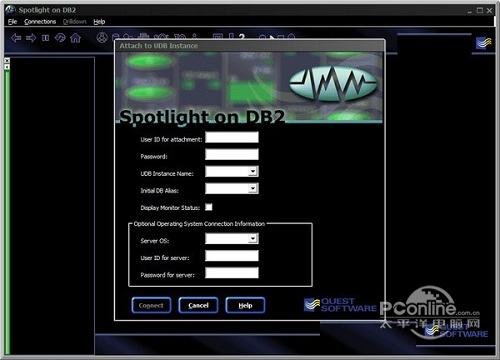Toggle the Display Monitor Status checkbox
Viewport: 500px width, 360px height.
point(209,207)
